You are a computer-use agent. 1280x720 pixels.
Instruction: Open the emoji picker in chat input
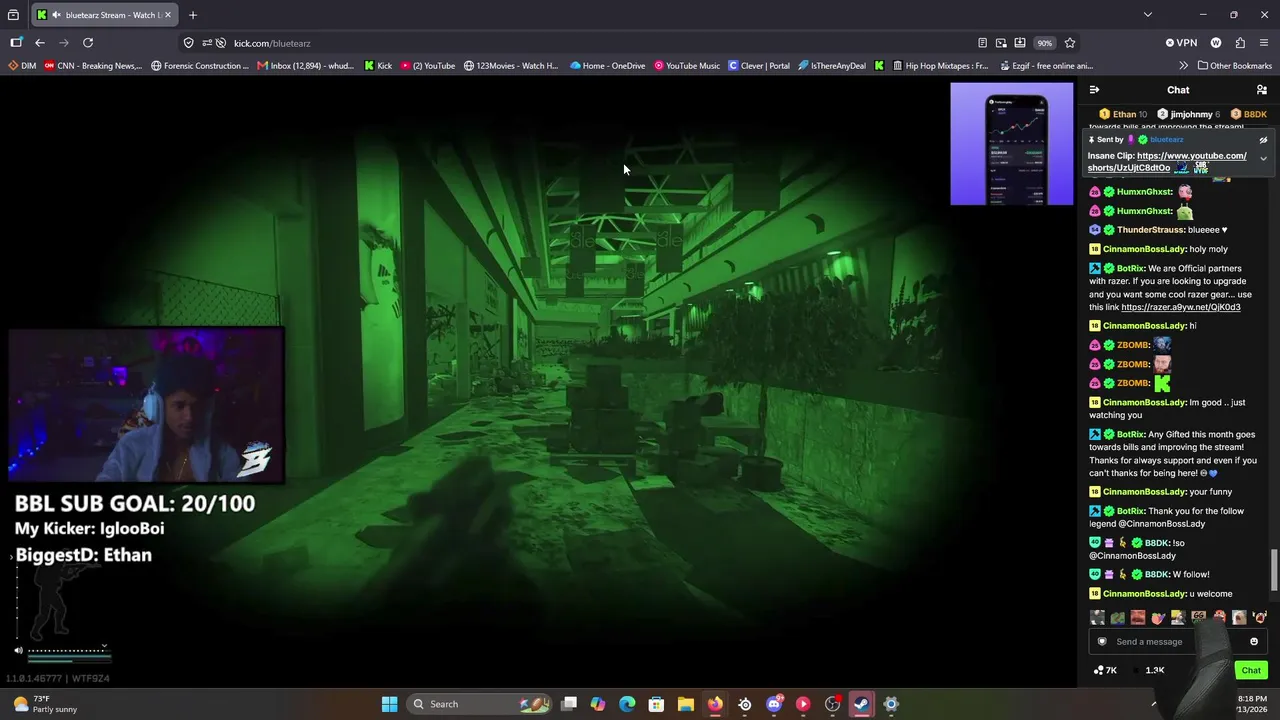click(1254, 642)
